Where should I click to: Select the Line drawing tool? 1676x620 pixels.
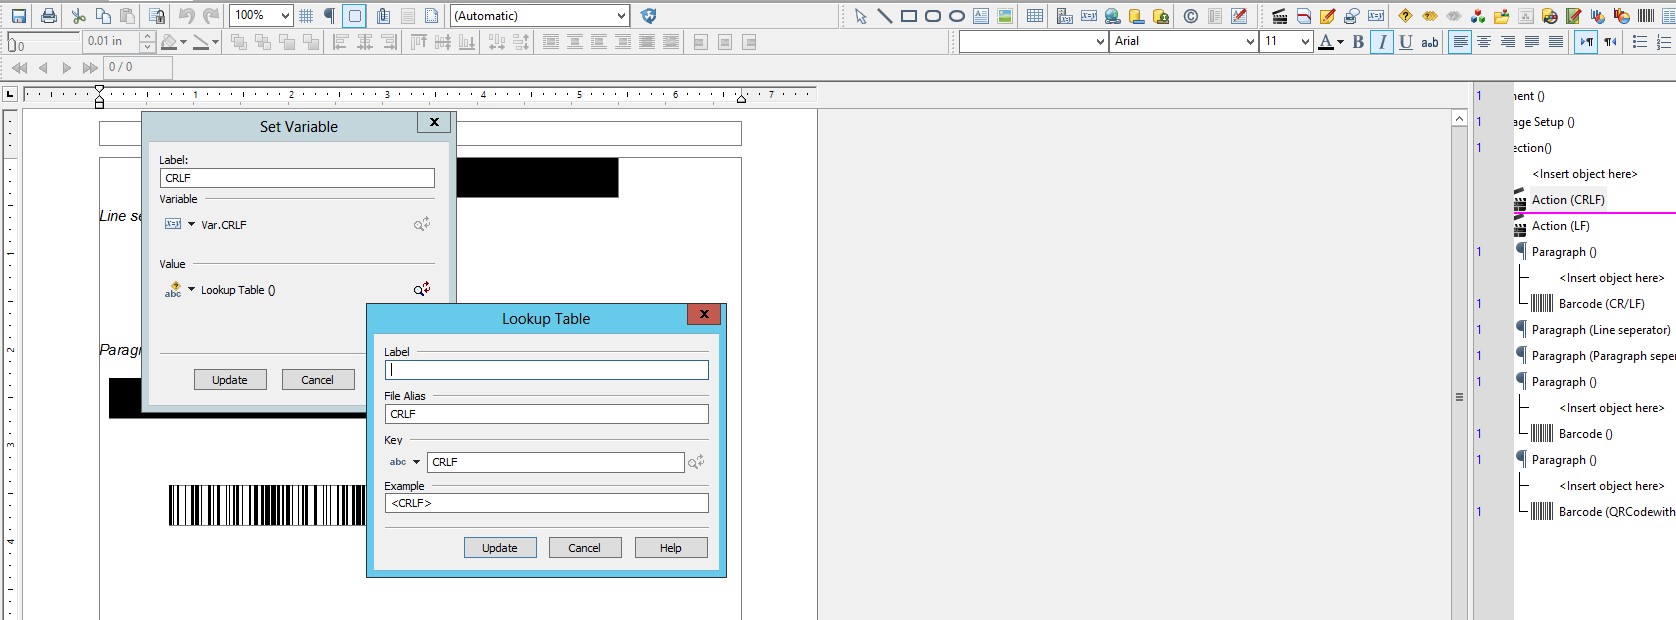pos(884,16)
